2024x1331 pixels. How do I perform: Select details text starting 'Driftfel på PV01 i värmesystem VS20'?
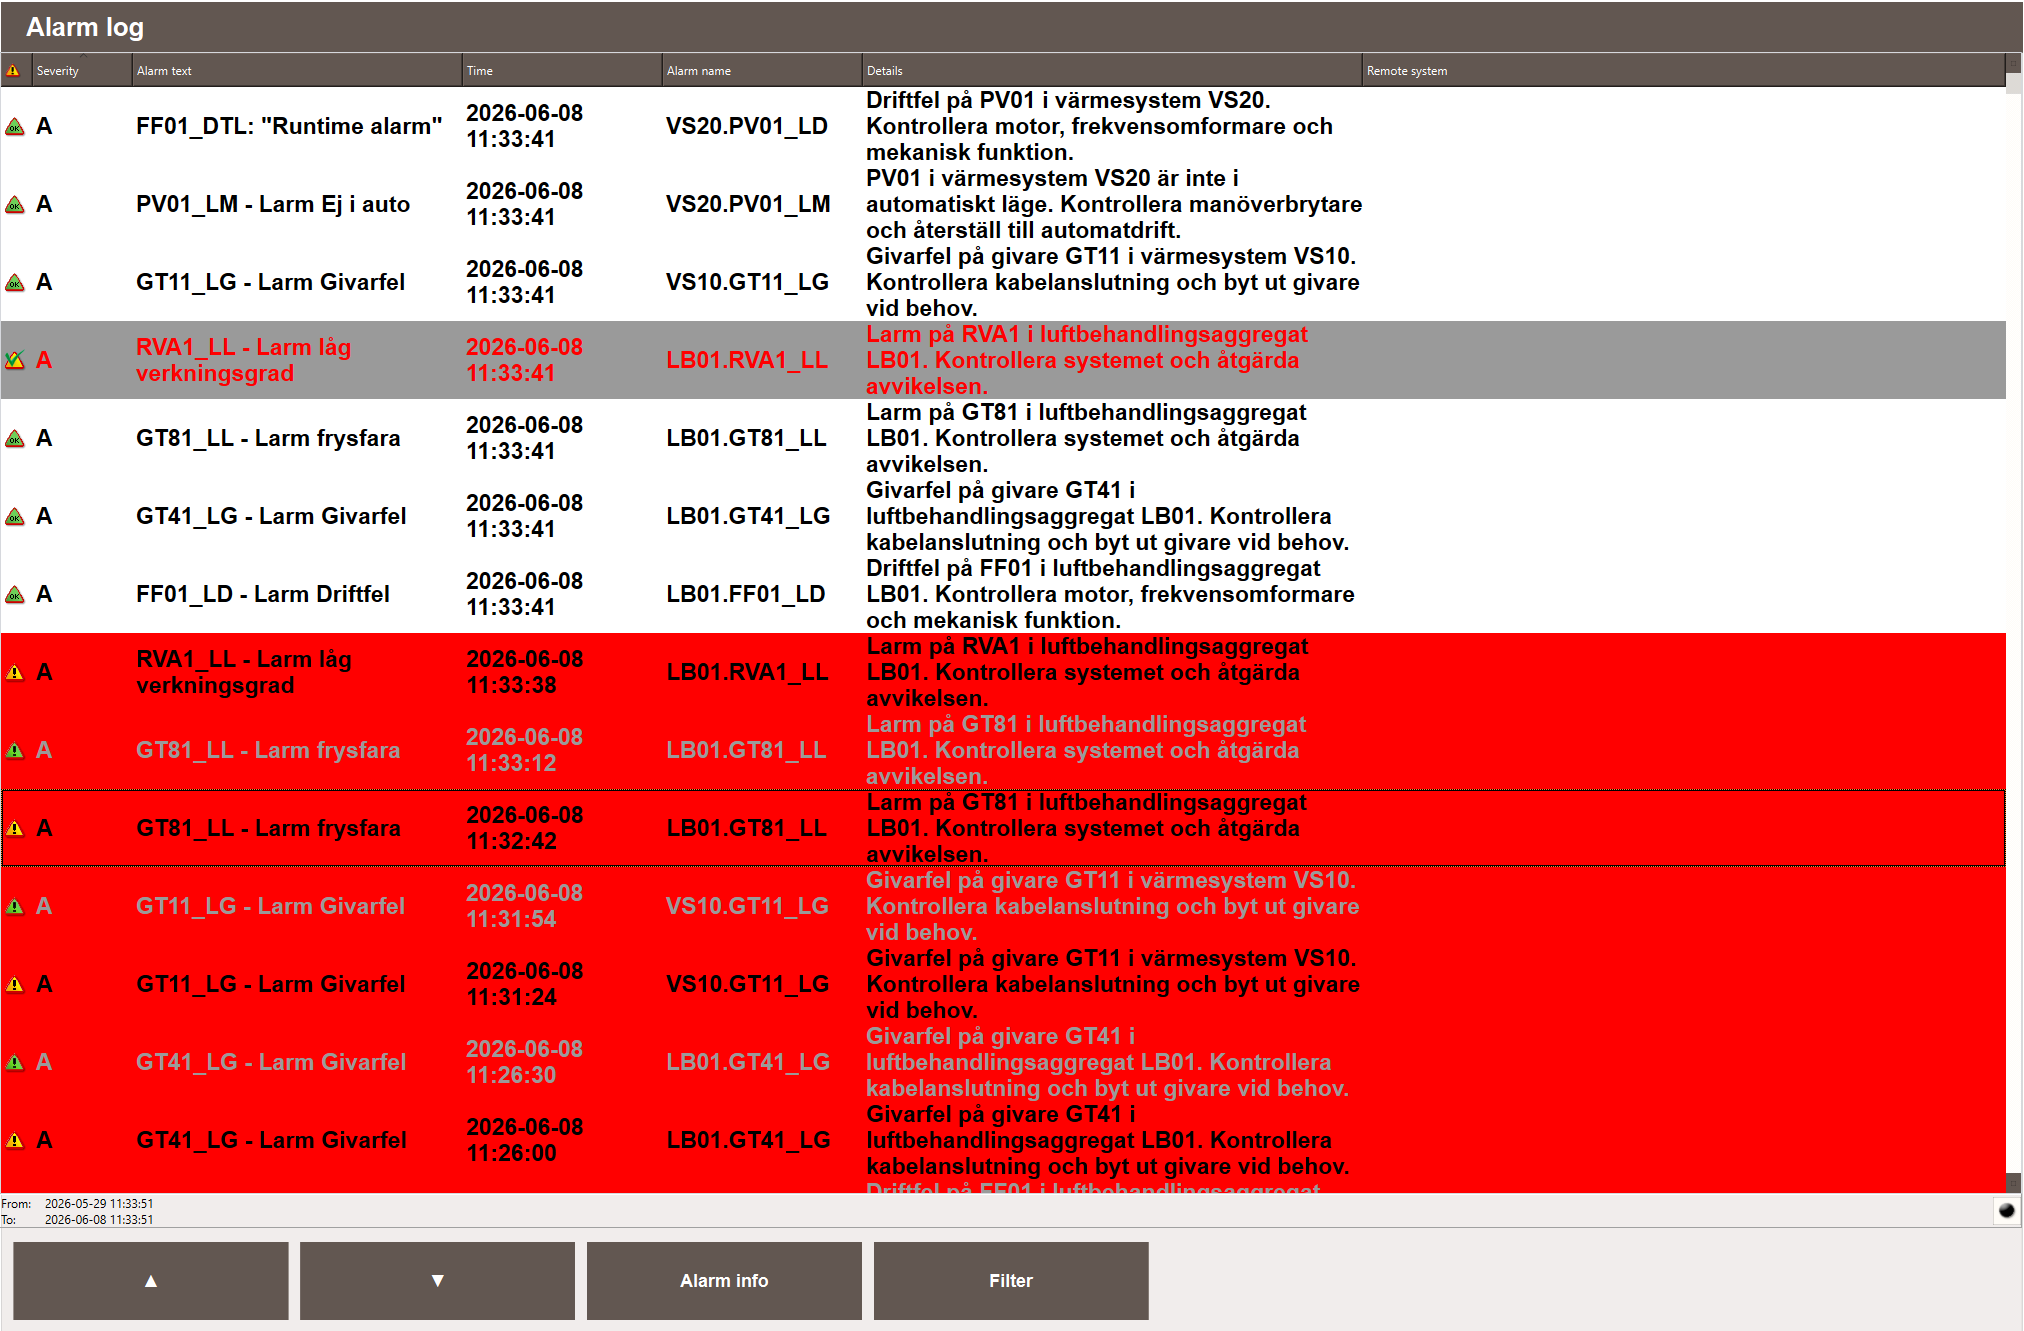[1099, 127]
